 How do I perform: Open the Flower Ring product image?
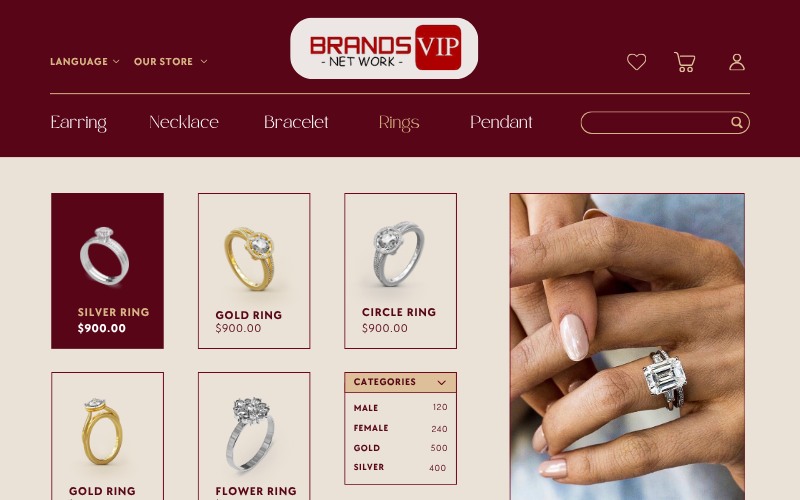tap(250, 434)
